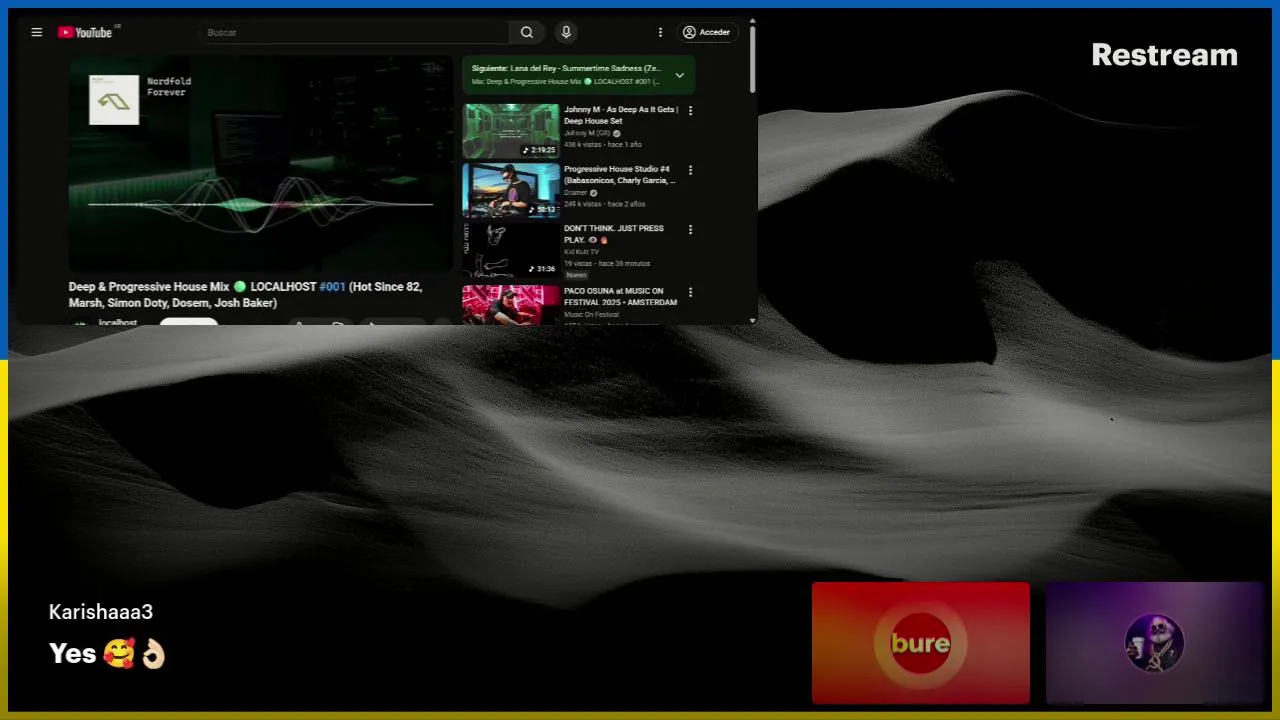Image resolution: width=1280 pixels, height=720 pixels.
Task: Open the Johnny M Deep House Set thumbnail
Action: click(x=511, y=131)
